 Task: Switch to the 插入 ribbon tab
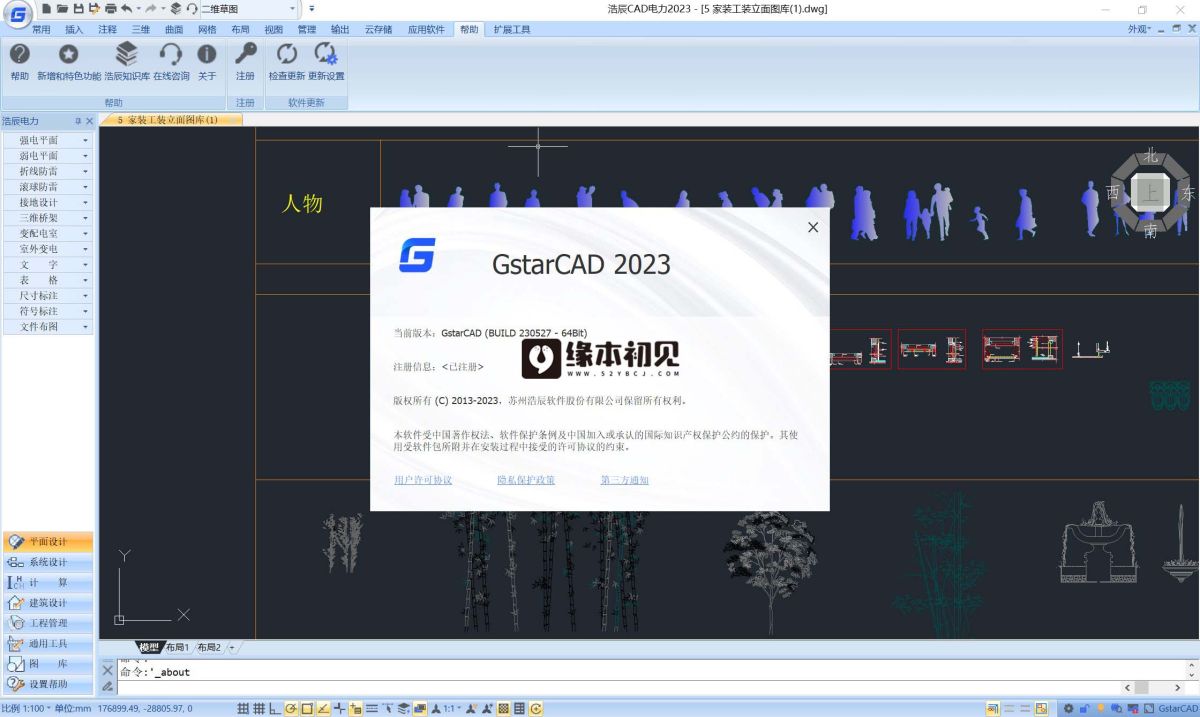point(74,30)
